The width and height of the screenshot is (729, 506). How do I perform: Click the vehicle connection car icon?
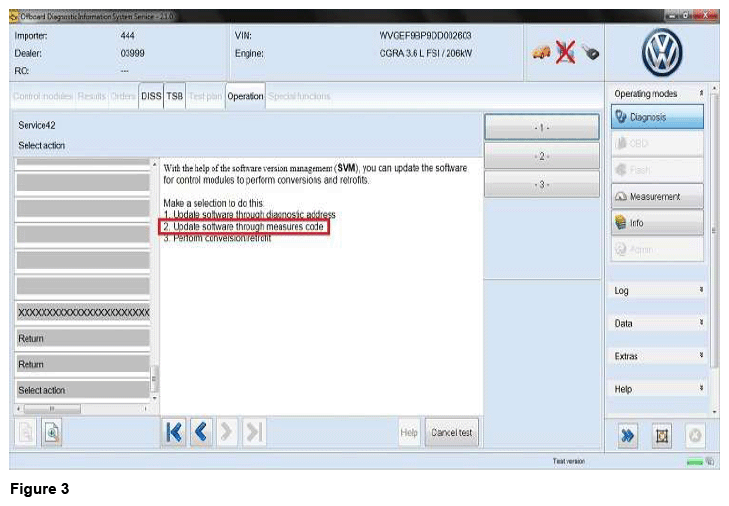[x=541, y=52]
